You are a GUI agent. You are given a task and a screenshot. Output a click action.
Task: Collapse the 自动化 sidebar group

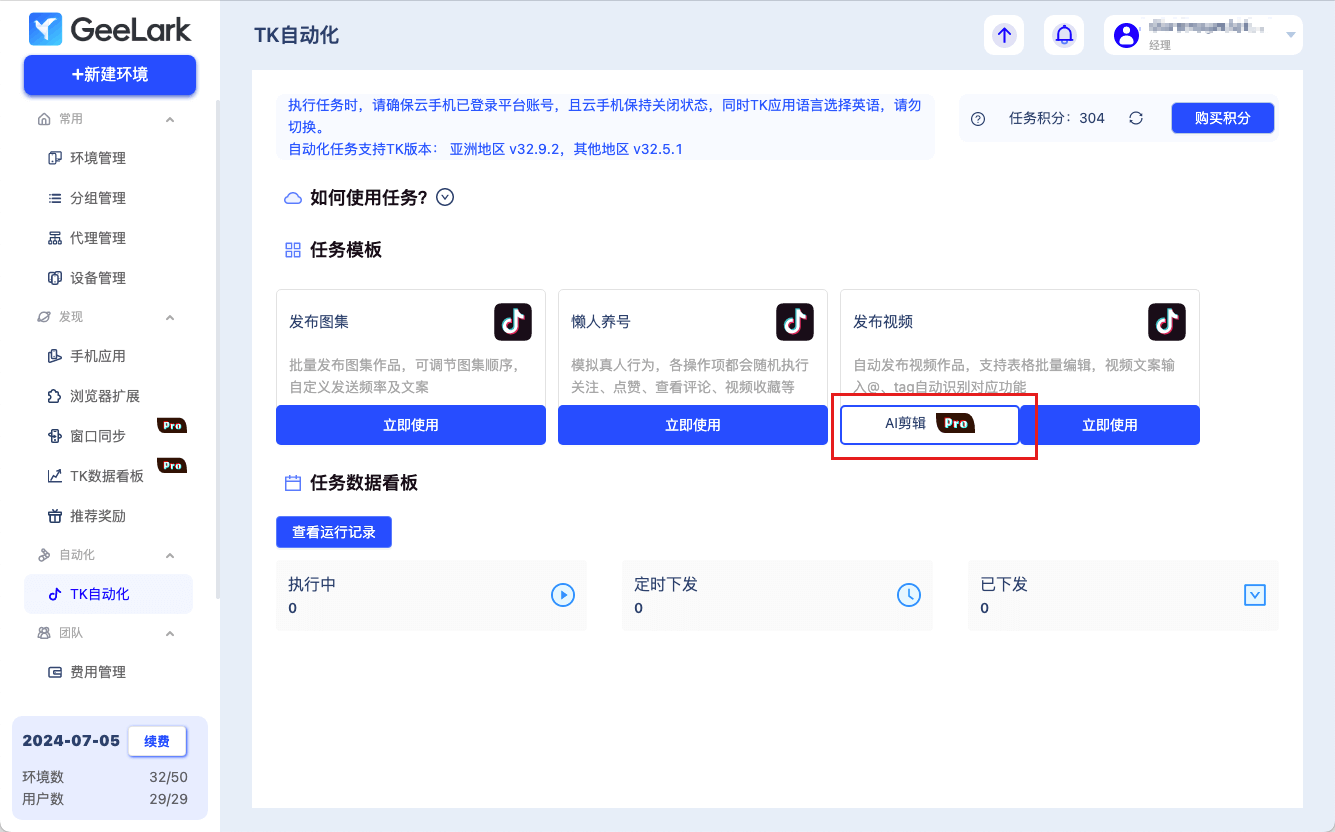pyautogui.click(x=170, y=555)
